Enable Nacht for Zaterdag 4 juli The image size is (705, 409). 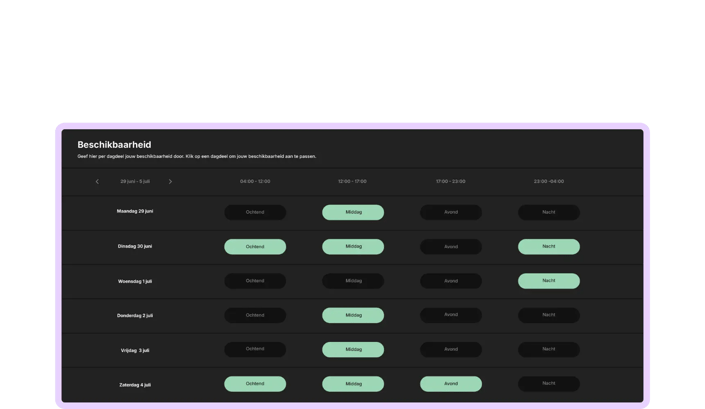coord(549,384)
